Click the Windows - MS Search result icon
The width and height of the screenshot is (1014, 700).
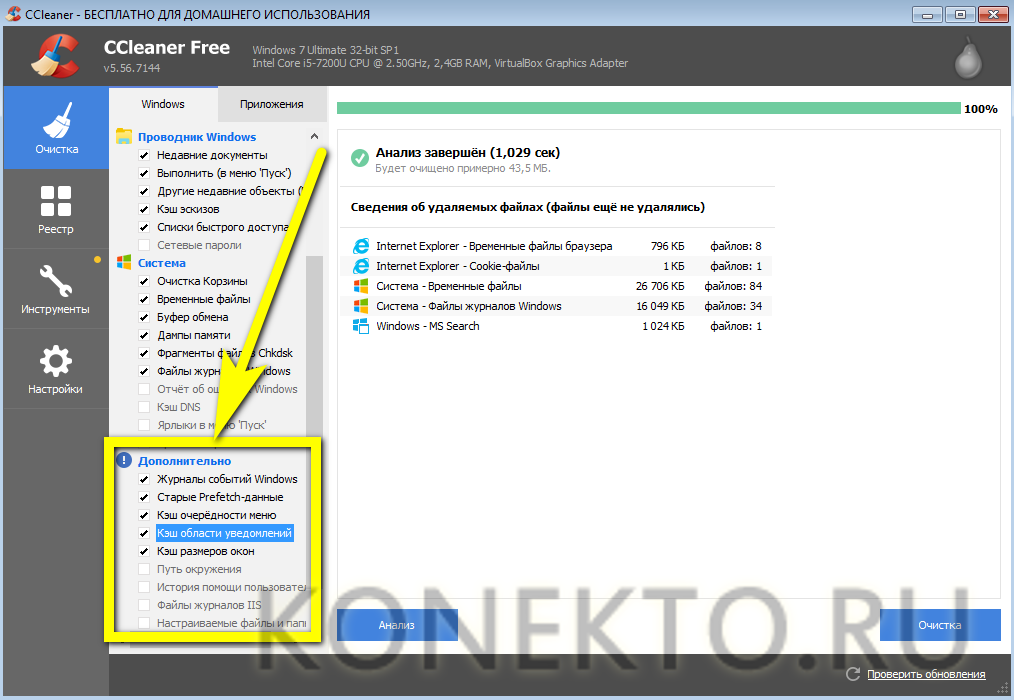(x=361, y=326)
